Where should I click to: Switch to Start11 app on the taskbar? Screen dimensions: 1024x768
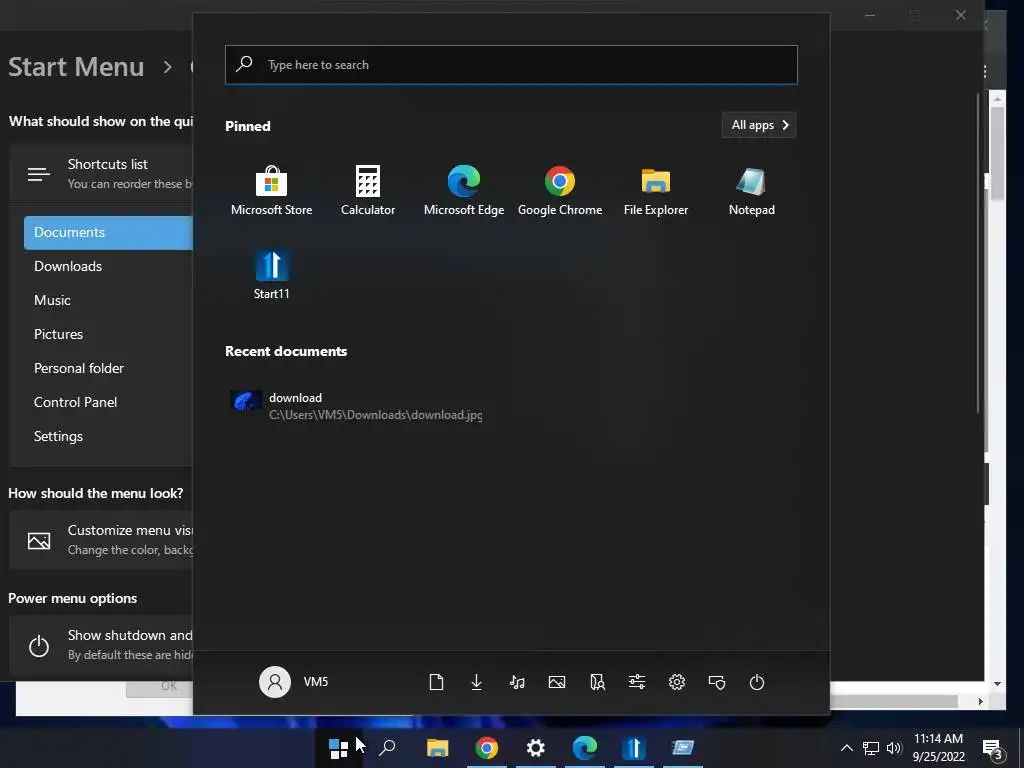click(633, 748)
